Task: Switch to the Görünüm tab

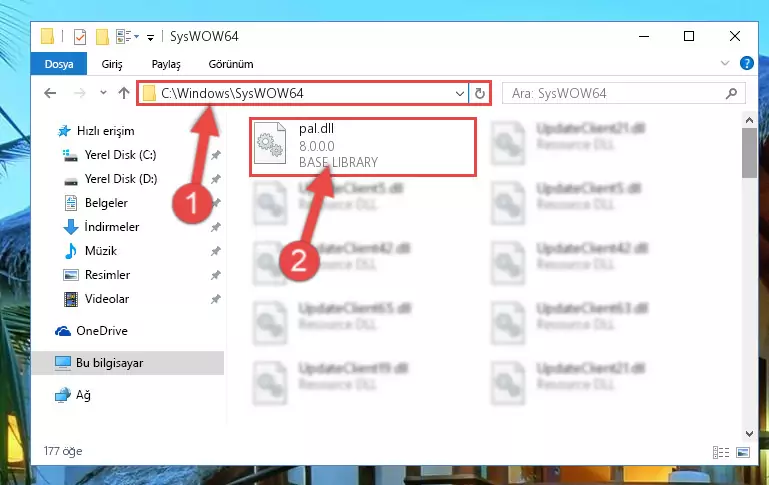Action: pos(231,64)
